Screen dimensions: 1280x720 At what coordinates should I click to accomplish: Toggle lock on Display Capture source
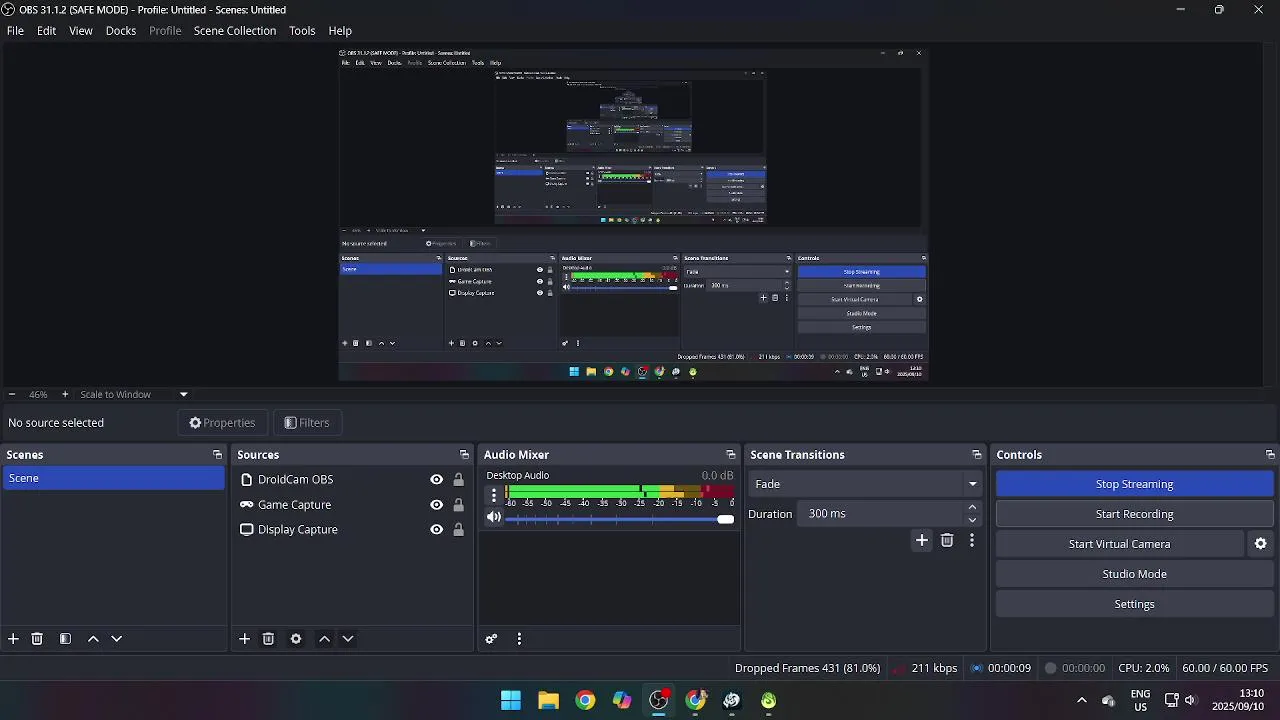[x=459, y=530]
